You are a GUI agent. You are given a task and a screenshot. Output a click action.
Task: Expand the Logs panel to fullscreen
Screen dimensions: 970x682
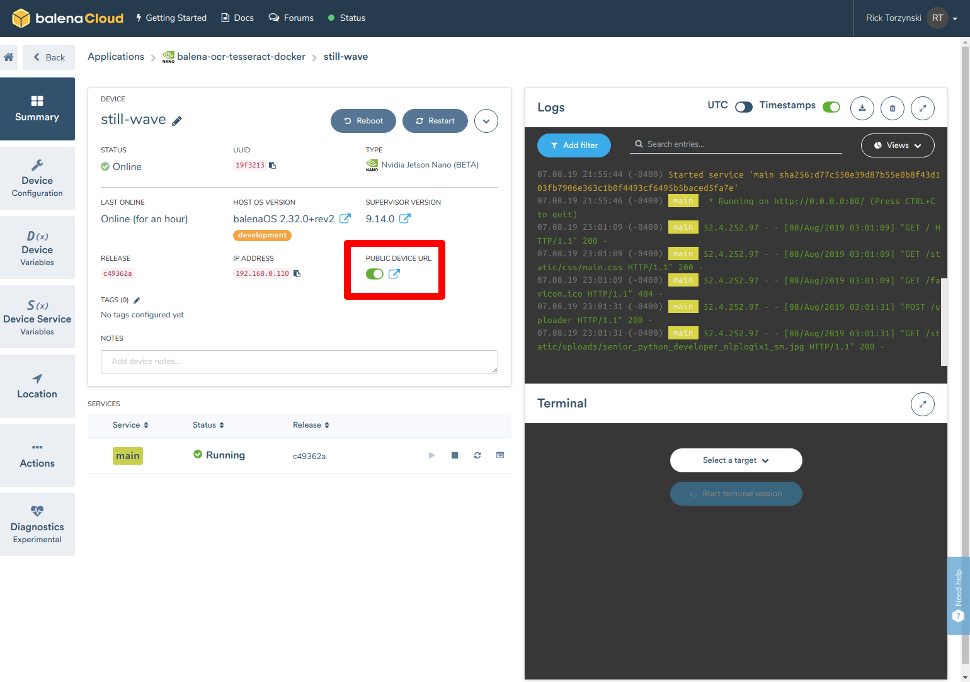click(x=924, y=108)
